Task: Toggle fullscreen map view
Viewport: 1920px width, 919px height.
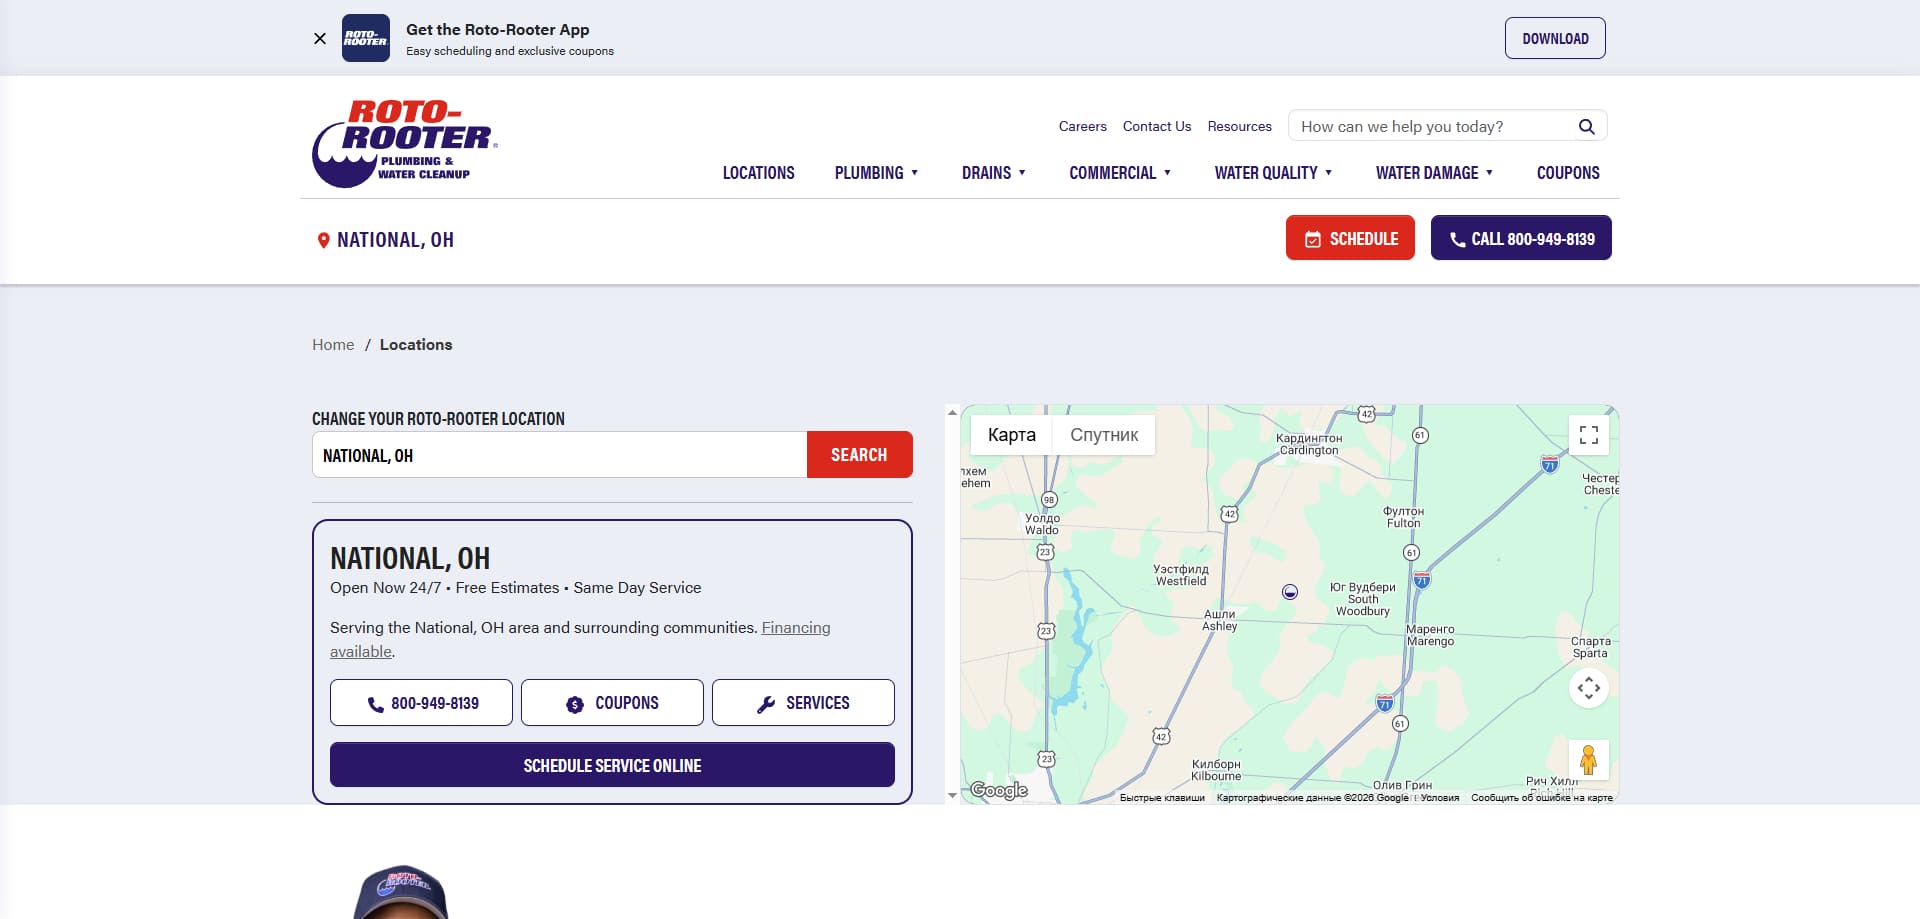Action: pyautogui.click(x=1589, y=435)
